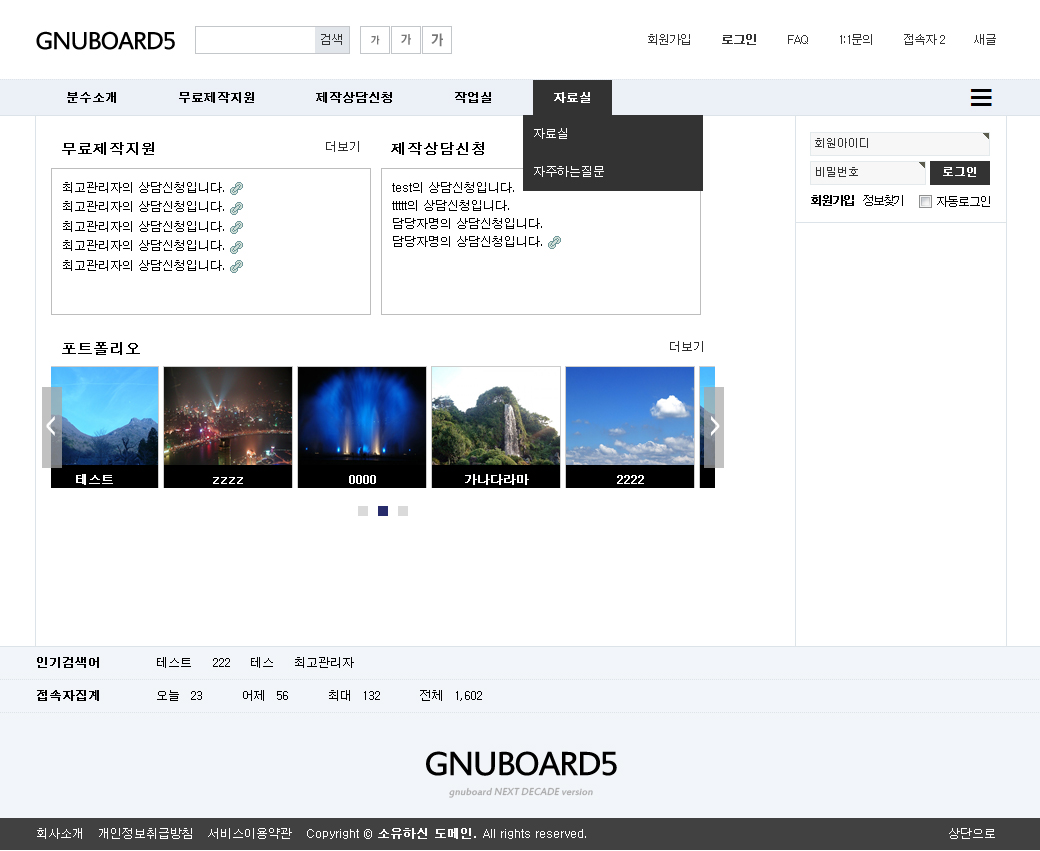The width and height of the screenshot is (1040, 851).
Task: Open the 분수소개 menu item
Action: coord(92,97)
